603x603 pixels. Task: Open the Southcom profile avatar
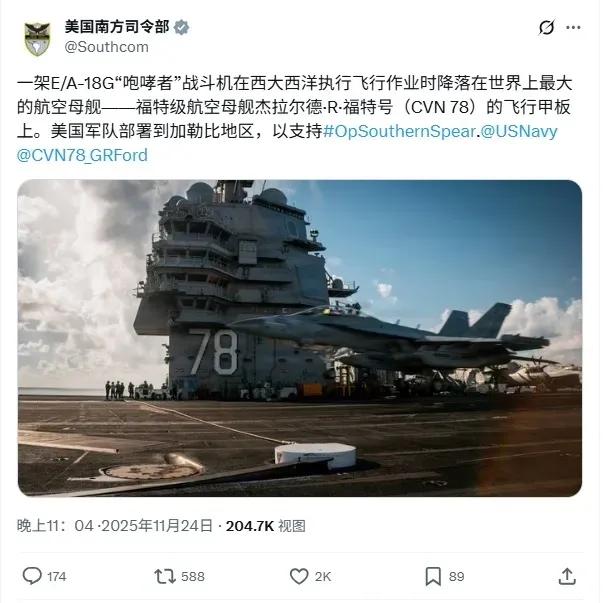point(37,38)
